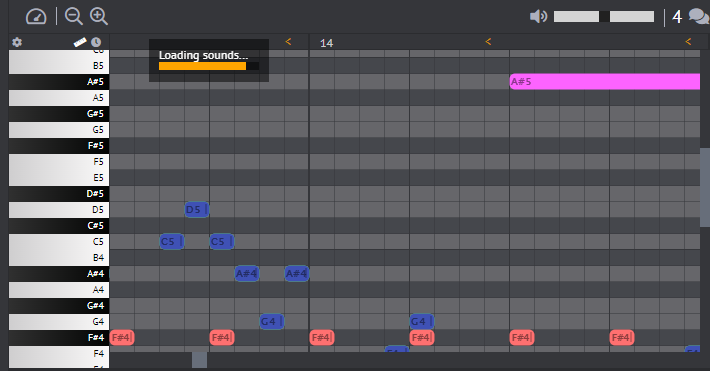This screenshot has width=710, height=371.
Task: Play the F5 piano key
Action: pyautogui.click(x=59, y=162)
